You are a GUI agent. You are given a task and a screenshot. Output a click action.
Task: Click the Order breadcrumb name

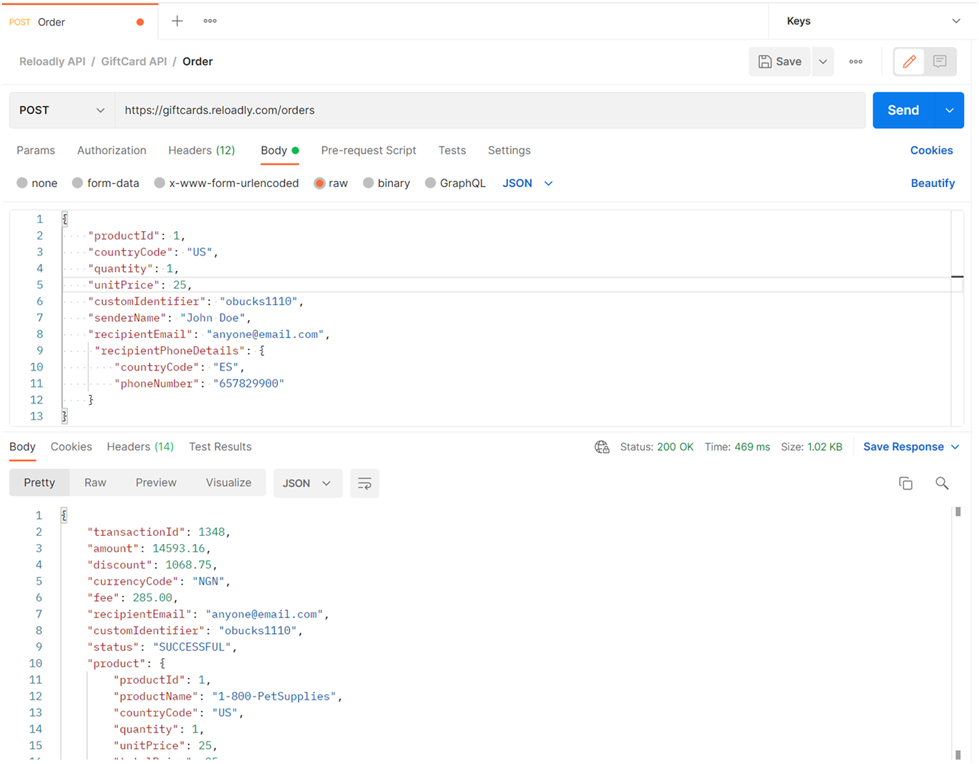coord(197,62)
